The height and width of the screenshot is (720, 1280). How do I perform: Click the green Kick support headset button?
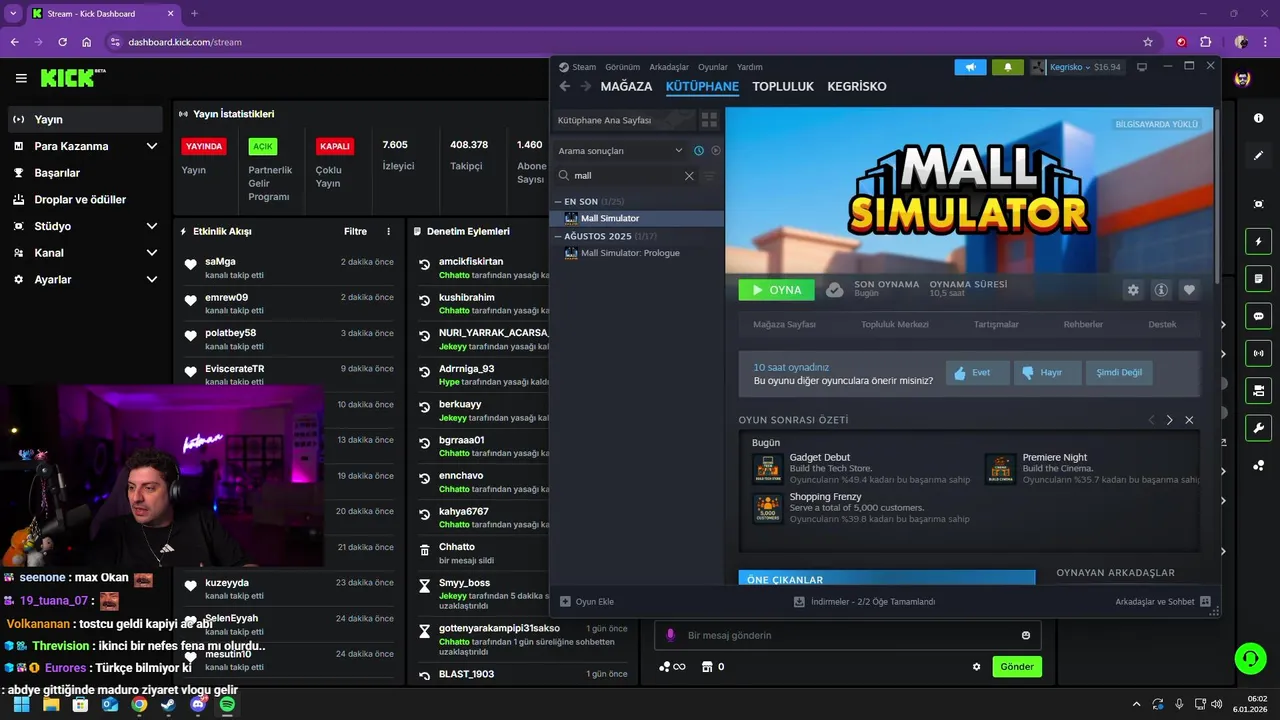[1250, 658]
